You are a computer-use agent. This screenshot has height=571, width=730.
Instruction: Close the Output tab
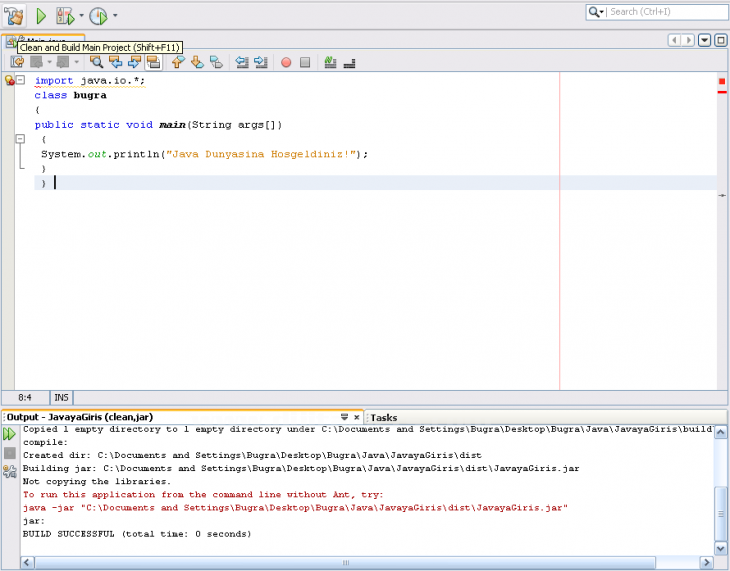[x=357, y=417]
